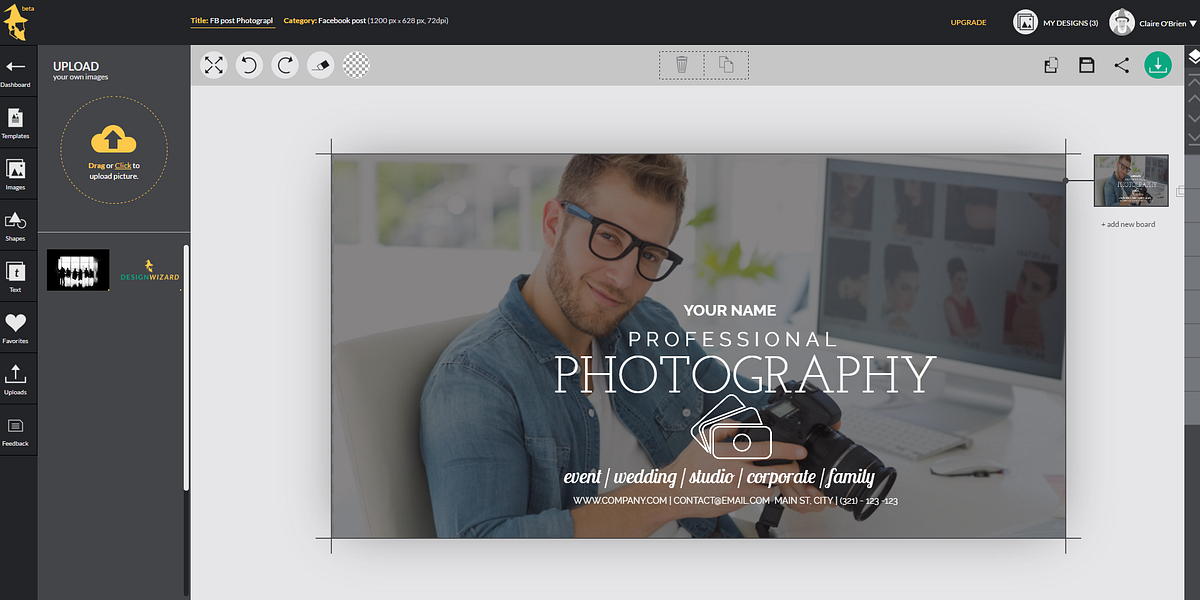The image size is (1200, 600).
Task: Click the UPGRADE link
Action: pos(968,22)
